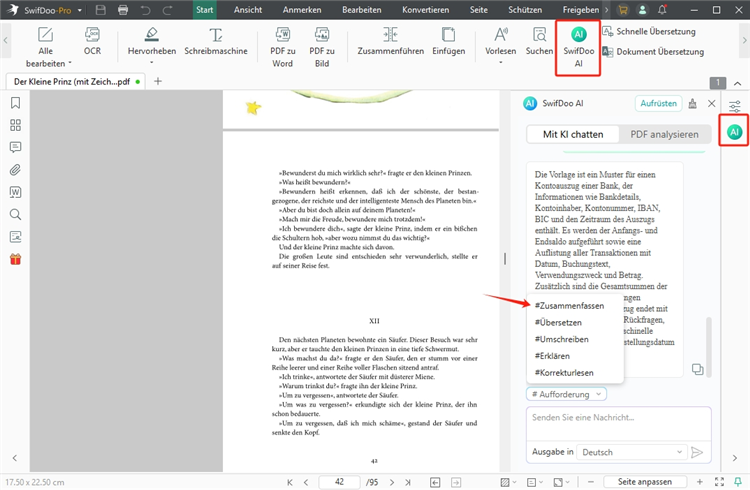The width and height of the screenshot is (750, 490).
Task: Toggle the AI icon in right sidebar
Action: click(734, 132)
